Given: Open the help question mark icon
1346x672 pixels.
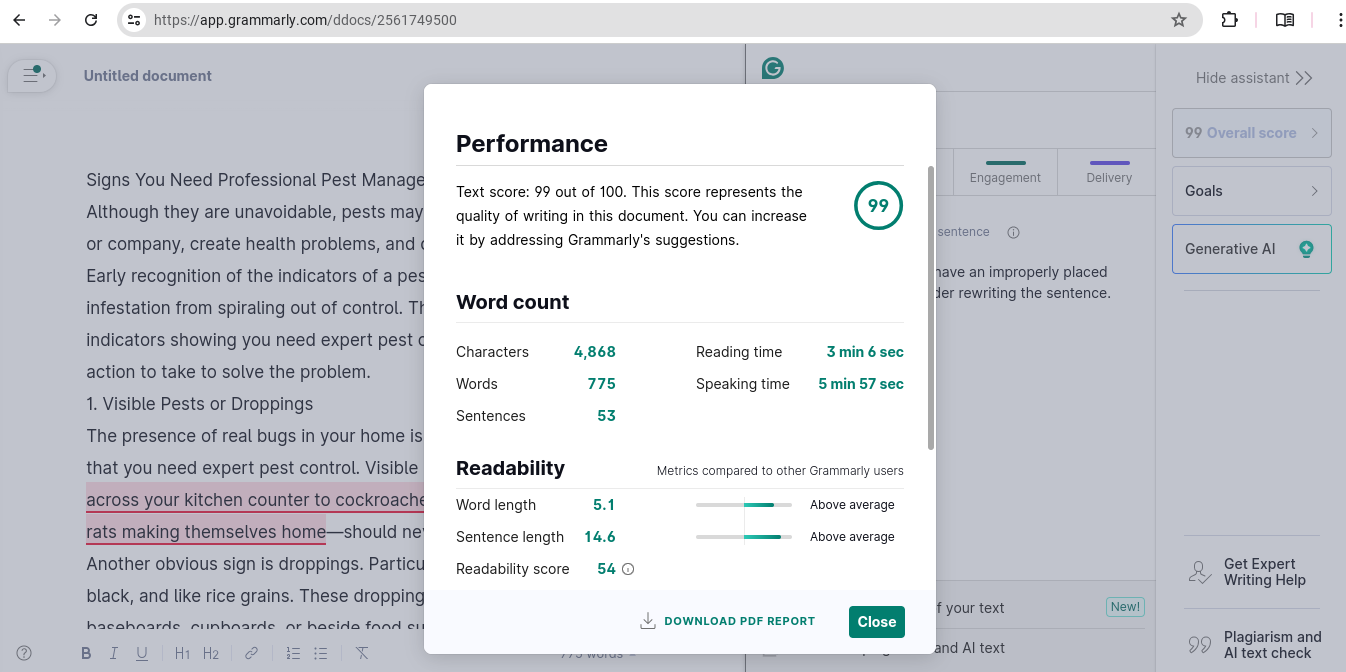Looking at the screenshot, I should click(24, 653).
